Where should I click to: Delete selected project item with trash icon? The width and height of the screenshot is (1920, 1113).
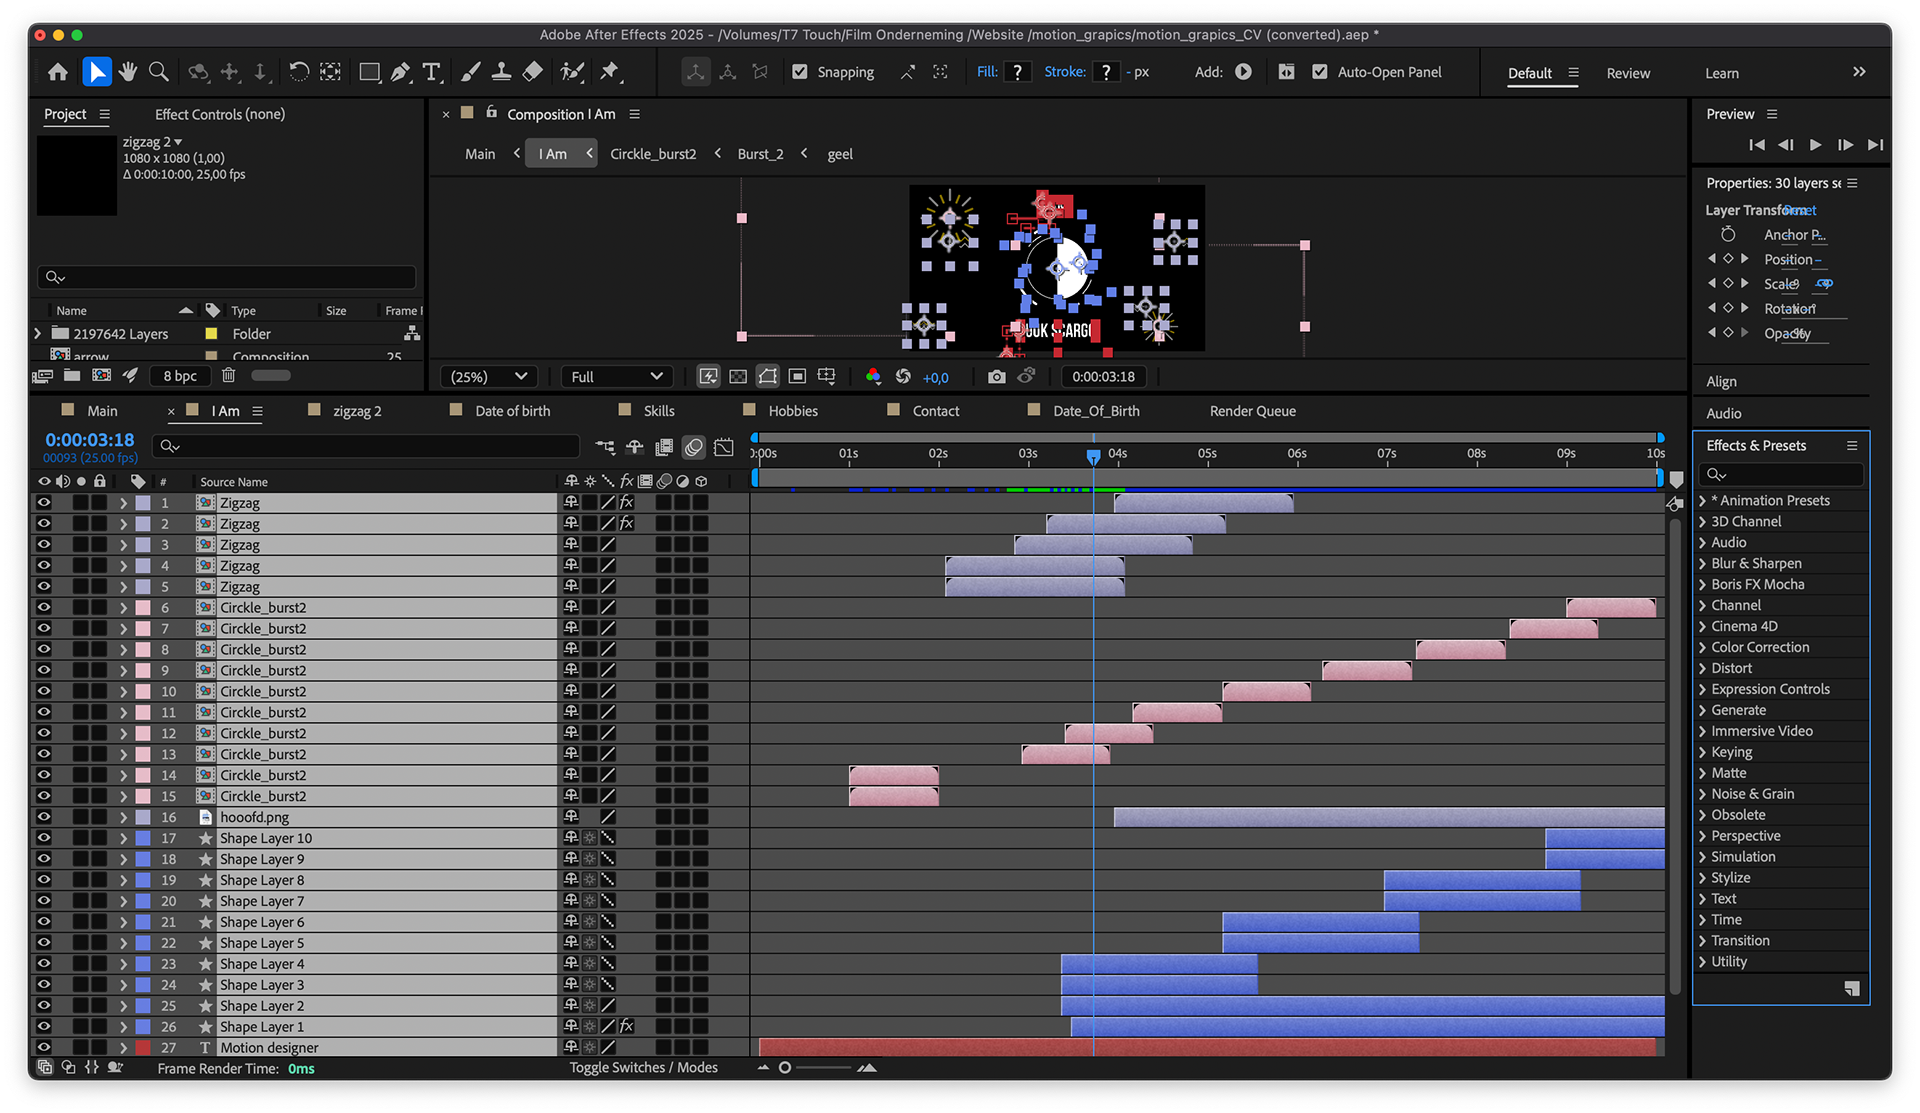(228, 376)
